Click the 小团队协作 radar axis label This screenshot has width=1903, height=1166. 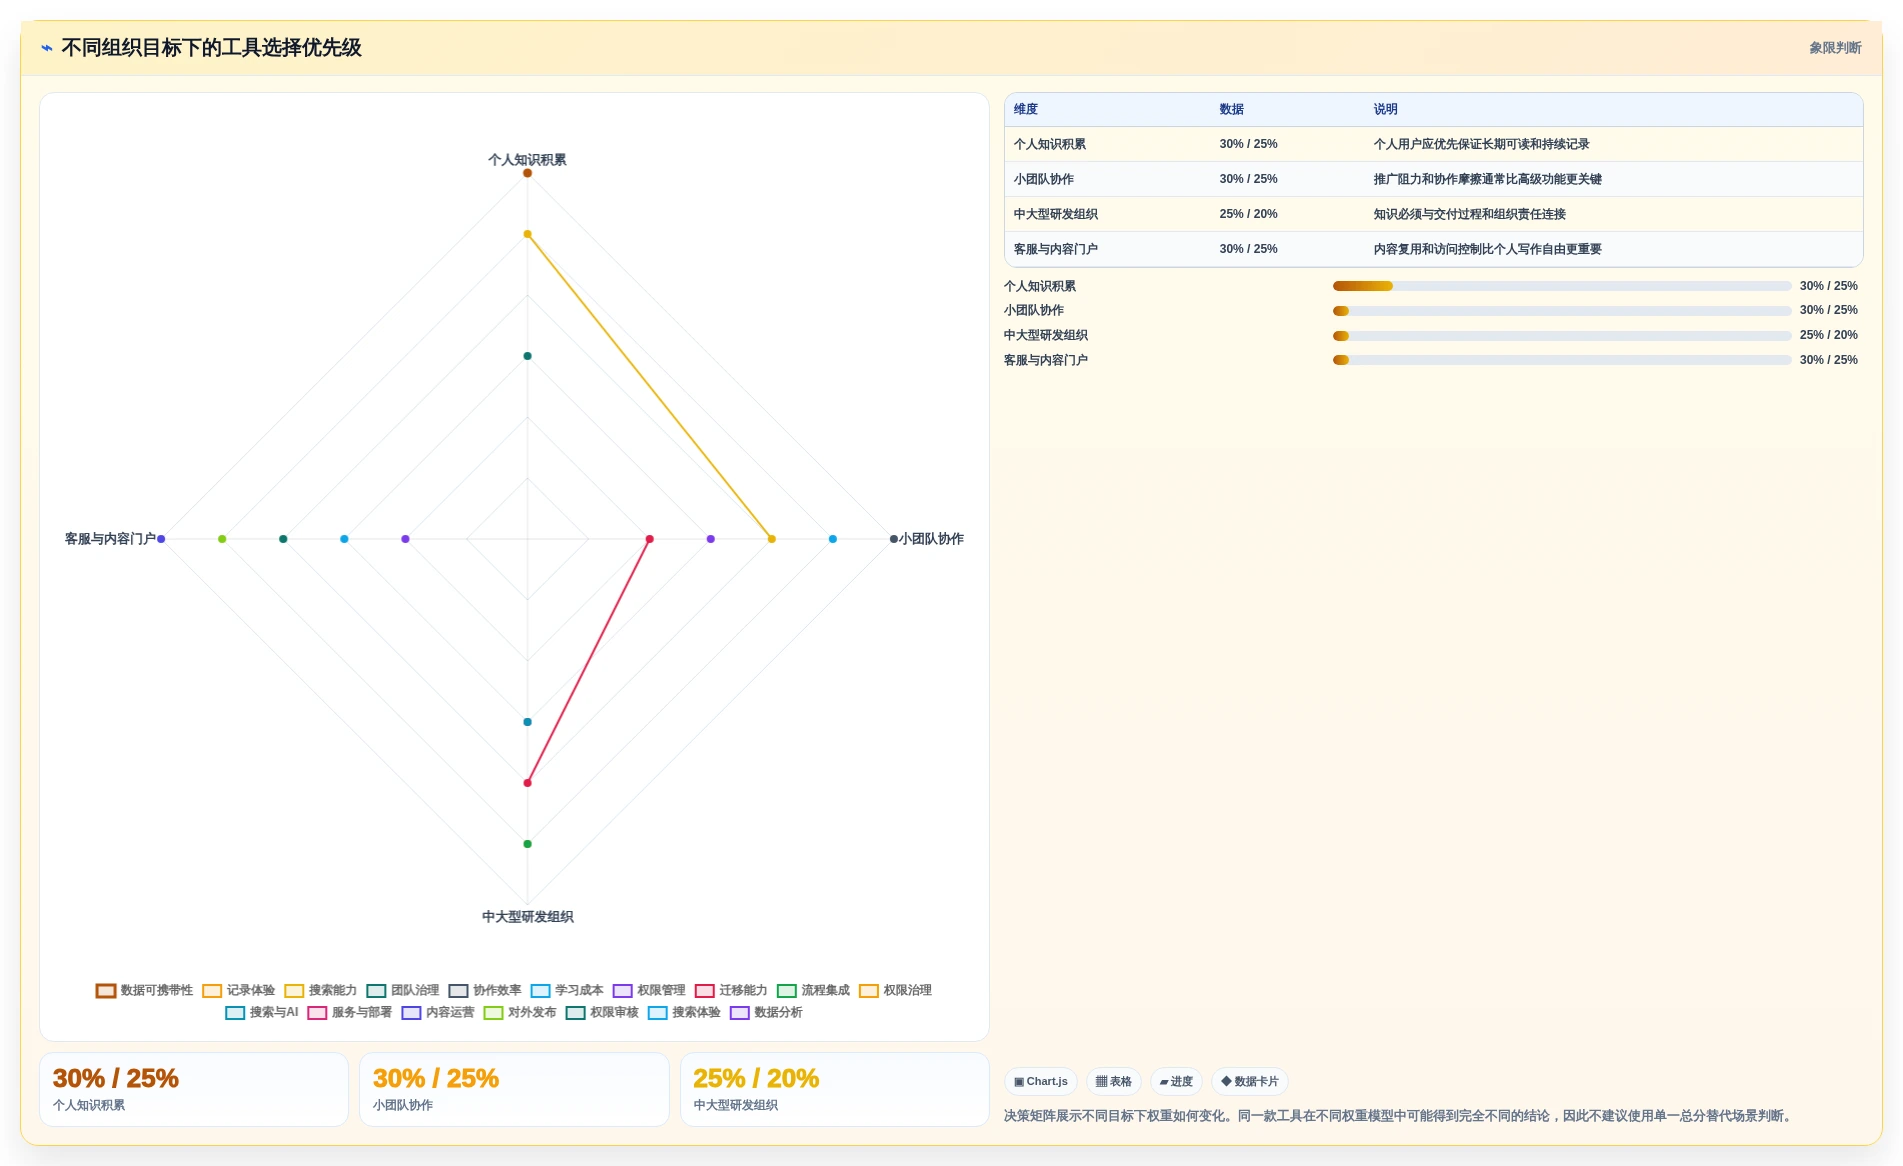(x=931, y=539)
